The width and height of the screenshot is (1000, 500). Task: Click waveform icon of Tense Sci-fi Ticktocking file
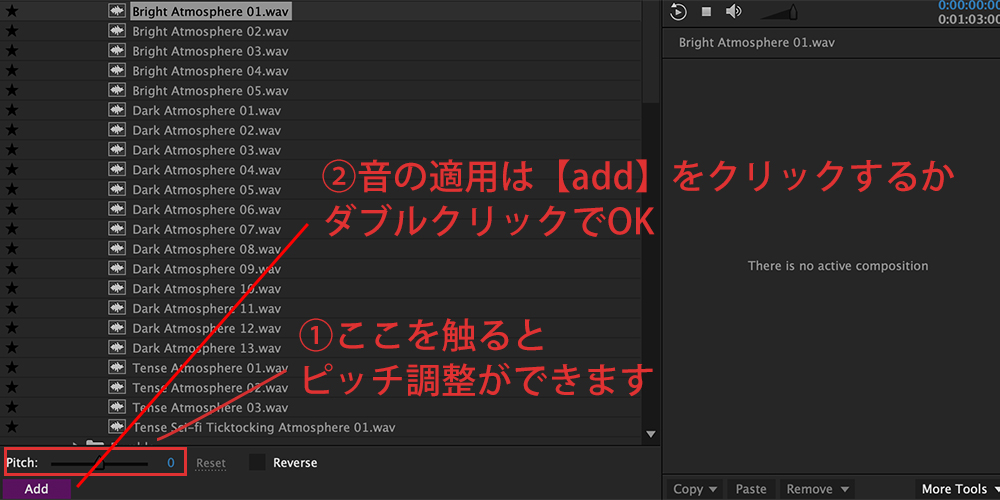(x=117, y=427)
